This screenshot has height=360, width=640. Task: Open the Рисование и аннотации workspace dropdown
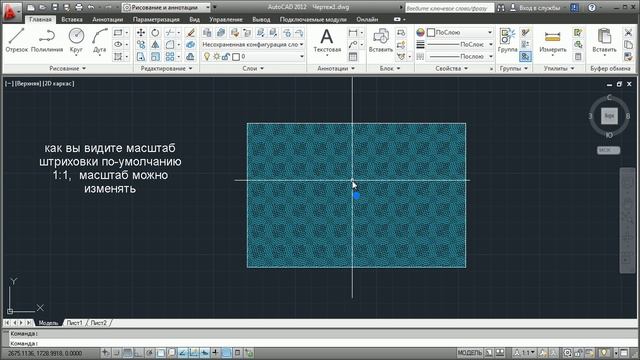tap(167, 7)
